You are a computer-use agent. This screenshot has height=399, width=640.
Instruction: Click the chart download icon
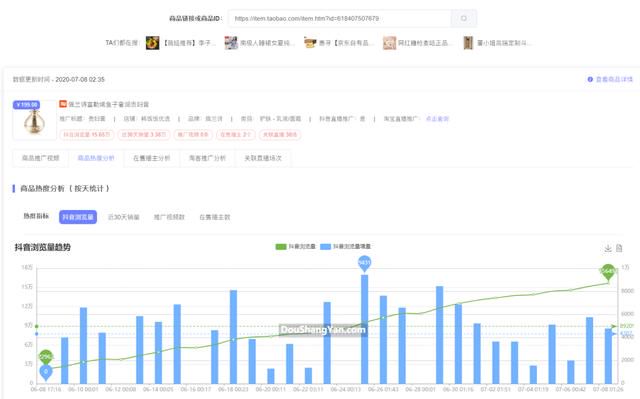click(x=608, y=248)
